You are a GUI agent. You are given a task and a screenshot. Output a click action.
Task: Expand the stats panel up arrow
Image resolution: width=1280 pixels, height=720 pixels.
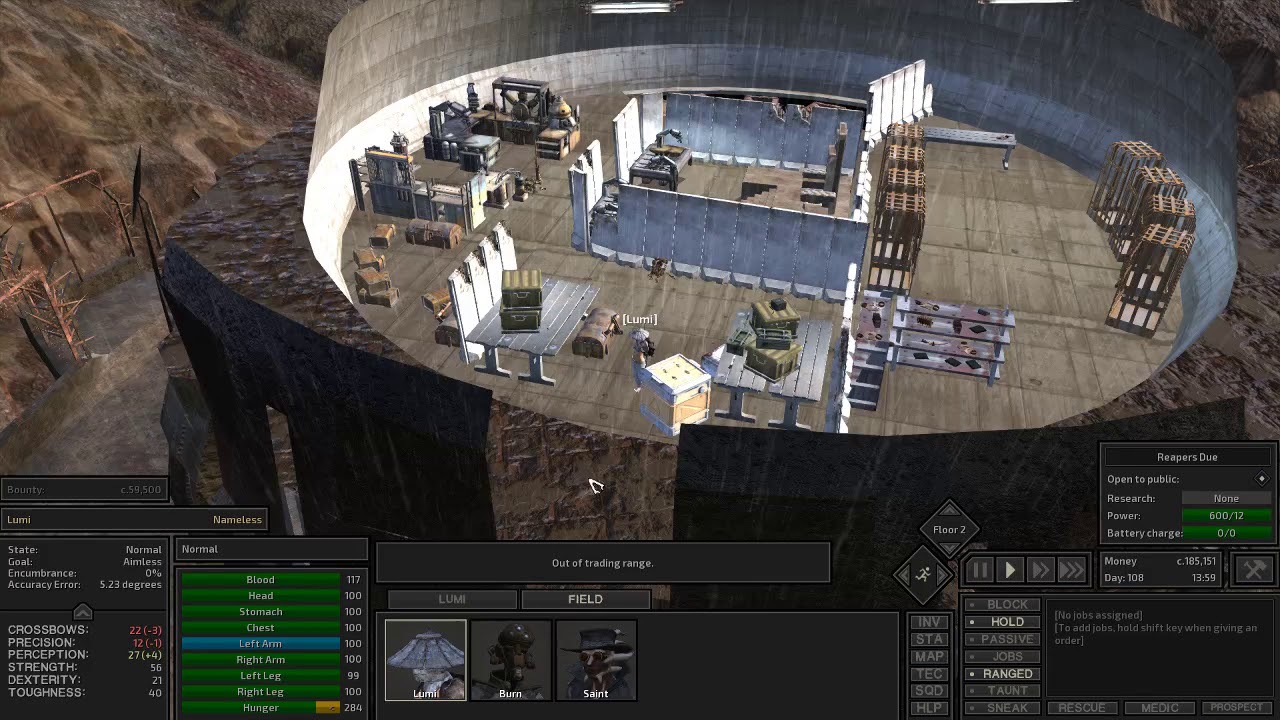83,611
